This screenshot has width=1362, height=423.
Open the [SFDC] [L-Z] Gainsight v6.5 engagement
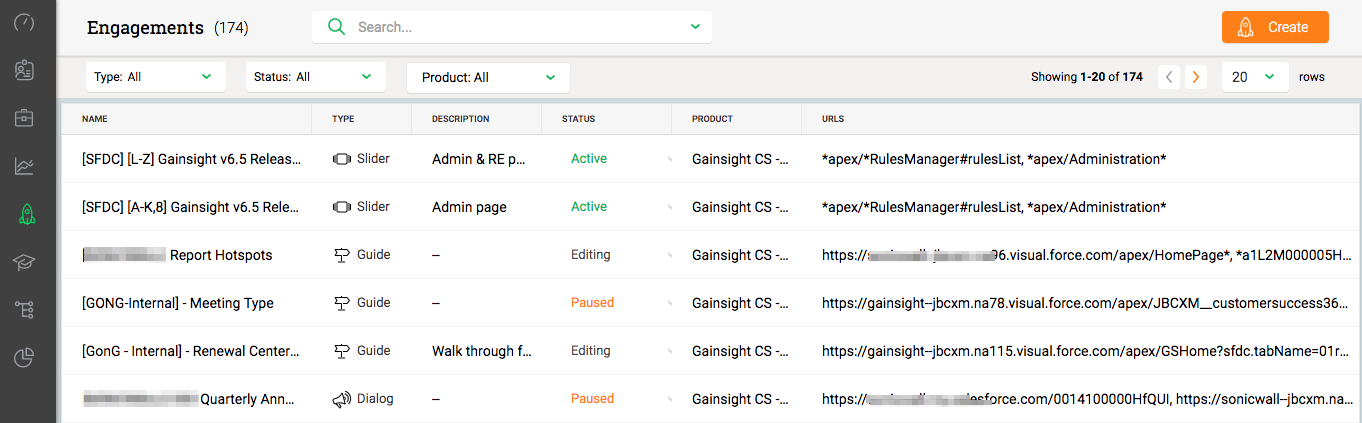(x=191, y=159)
